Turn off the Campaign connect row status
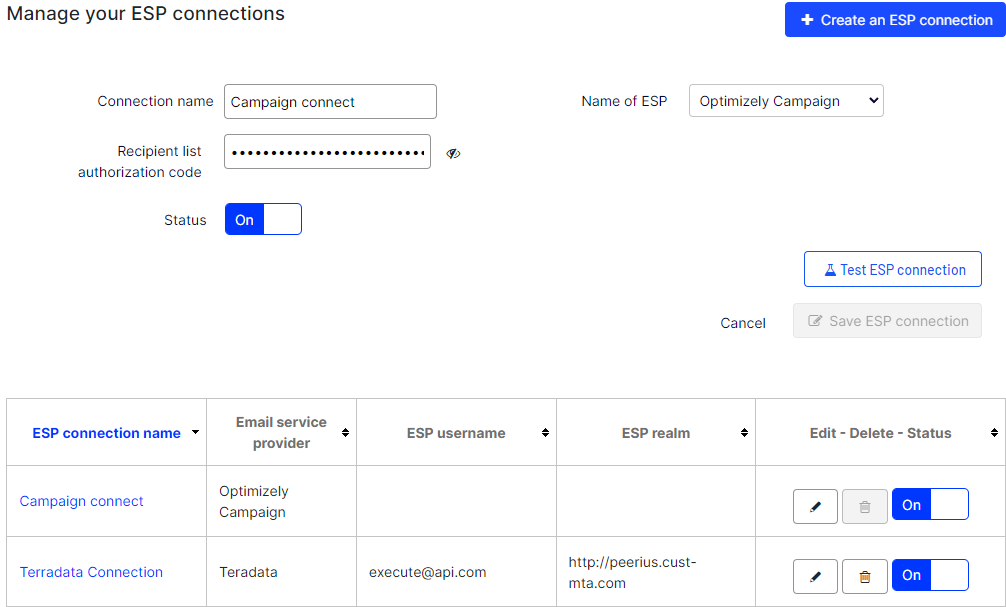Viewport: 1006px width, 607px height. pos(930,505)
